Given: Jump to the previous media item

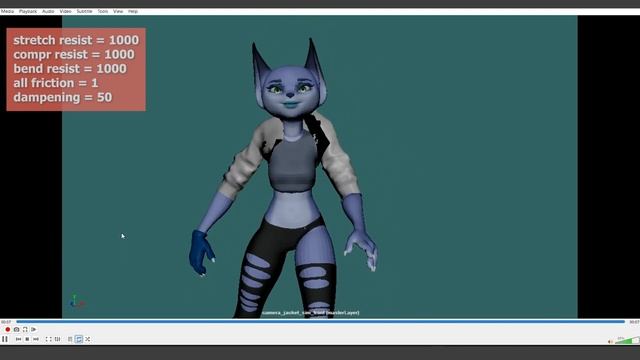Looking at the screenshot, I should [x=18, y=339].
